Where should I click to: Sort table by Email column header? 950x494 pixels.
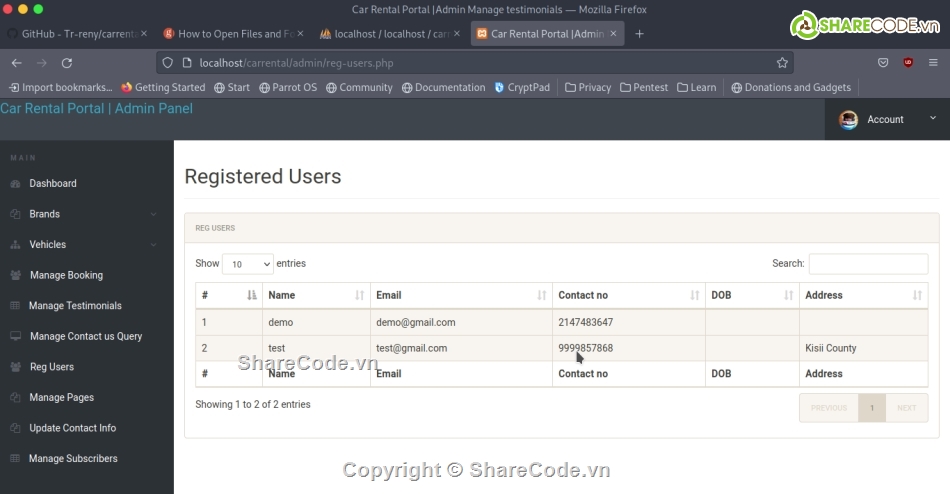coord(460,295)
